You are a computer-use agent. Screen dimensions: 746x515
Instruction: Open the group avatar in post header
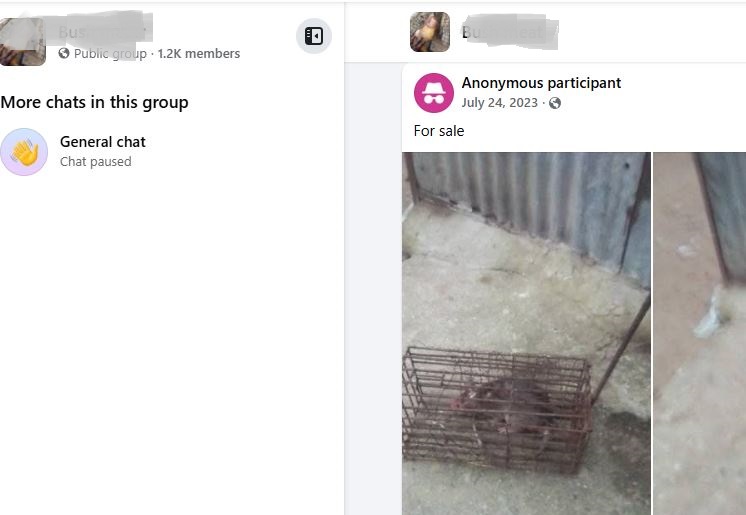click(x=430, y=32)
